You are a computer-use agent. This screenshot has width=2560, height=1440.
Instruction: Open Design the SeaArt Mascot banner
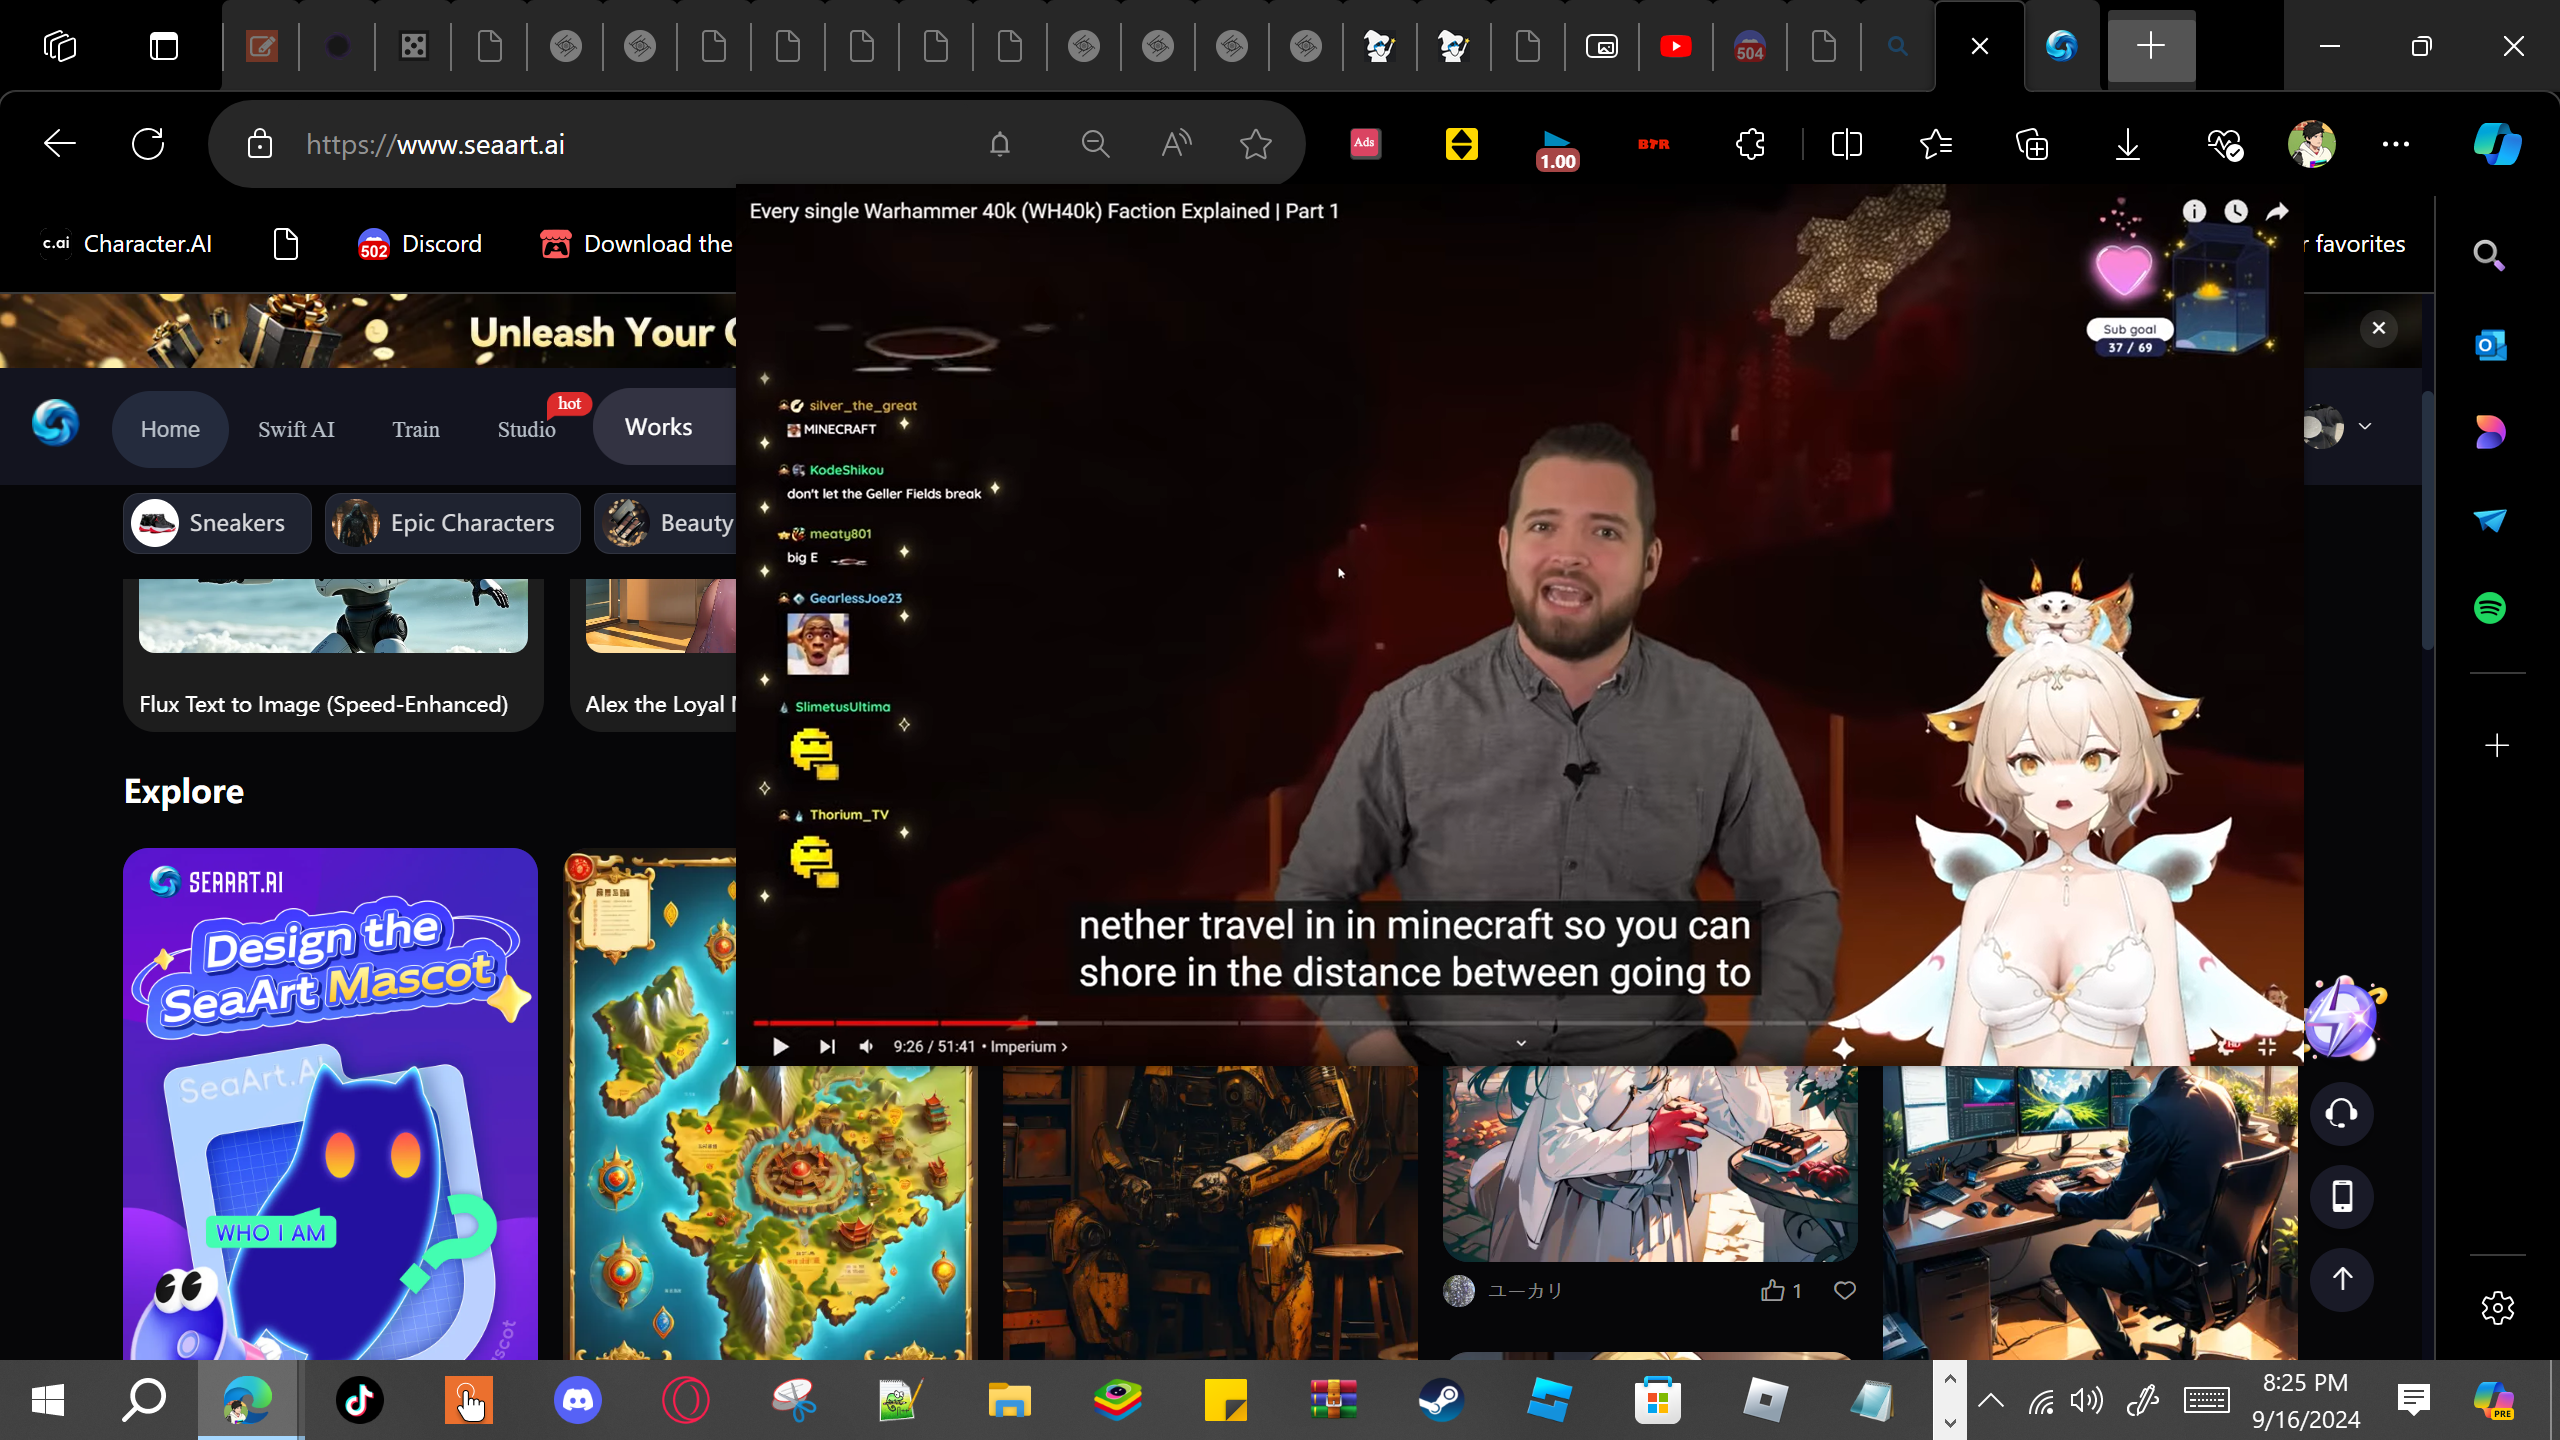(x=330, y=1104)
